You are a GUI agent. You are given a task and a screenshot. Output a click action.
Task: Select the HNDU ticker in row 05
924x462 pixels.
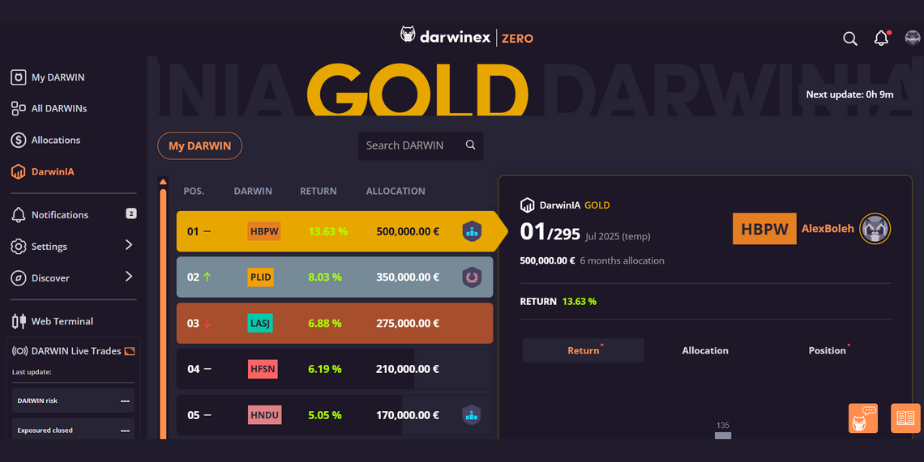click(x=265, y=415)
